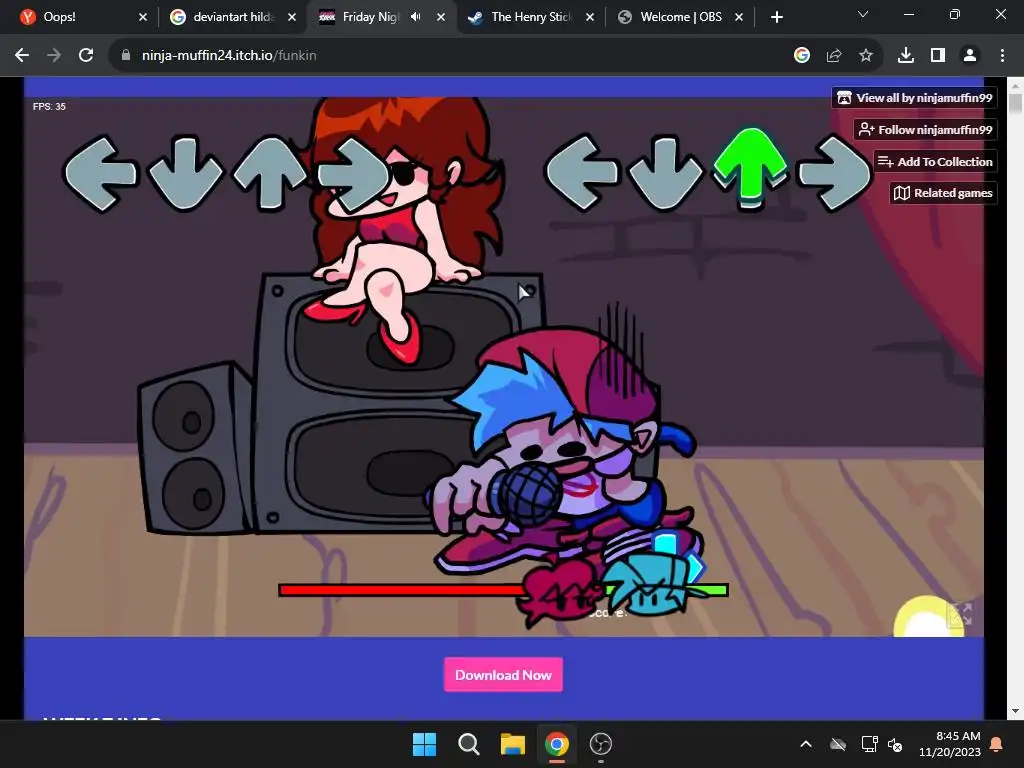Close the Oops! tab
1024x768 pixels.
click(x=143, y=17)
